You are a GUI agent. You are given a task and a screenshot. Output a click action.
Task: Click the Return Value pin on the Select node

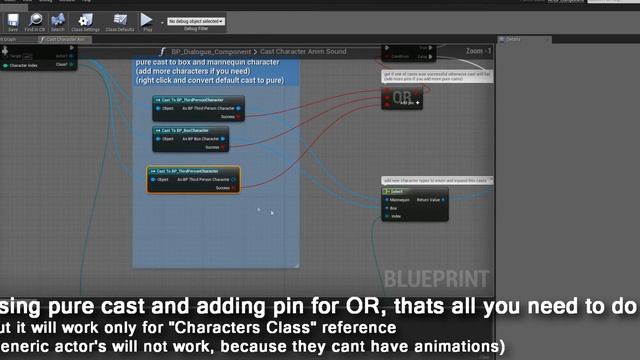point(443,200)
